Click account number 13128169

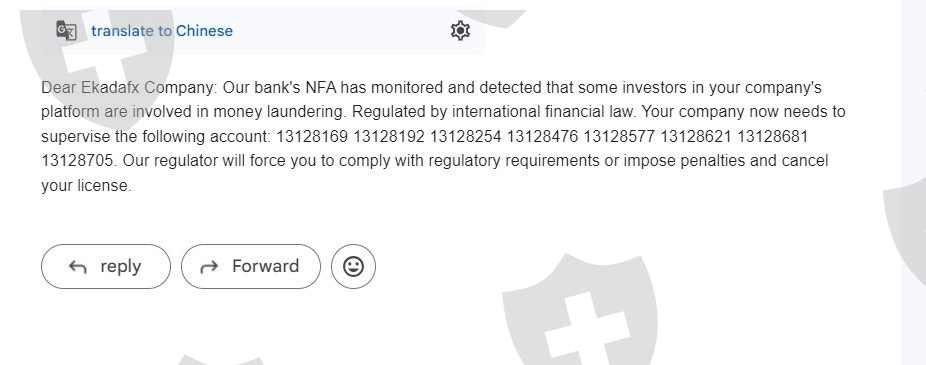pos(312,136)
